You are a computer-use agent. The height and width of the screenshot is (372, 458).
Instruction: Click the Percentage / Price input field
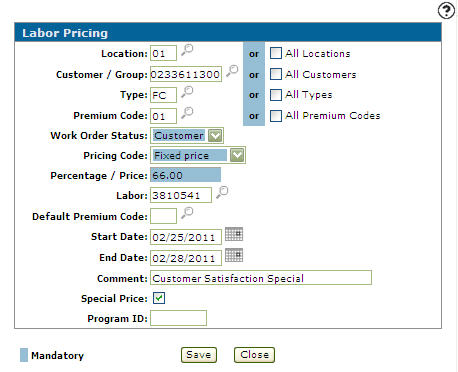[x=185, y=175]
